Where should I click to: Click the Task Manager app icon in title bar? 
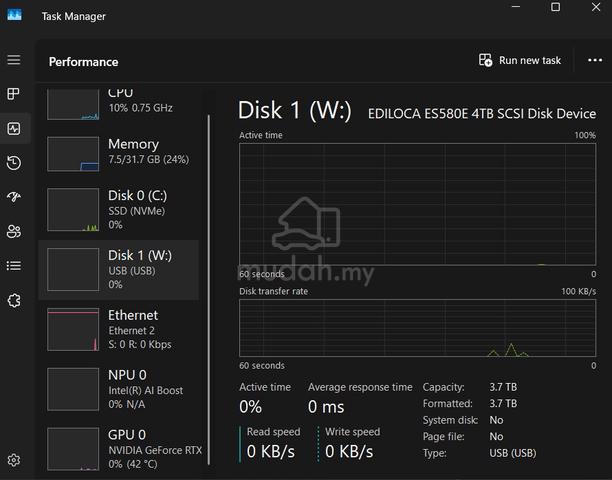click(14, 16)
